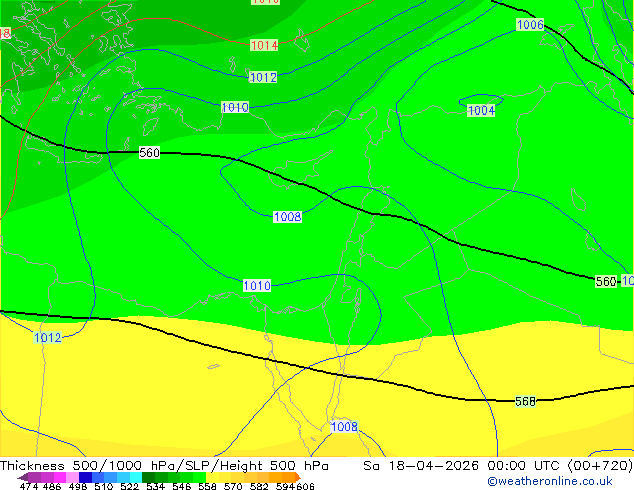Select the orange swatch above 594
The height and width of the screenshot is (490, 634).
[x=288, y=477]
